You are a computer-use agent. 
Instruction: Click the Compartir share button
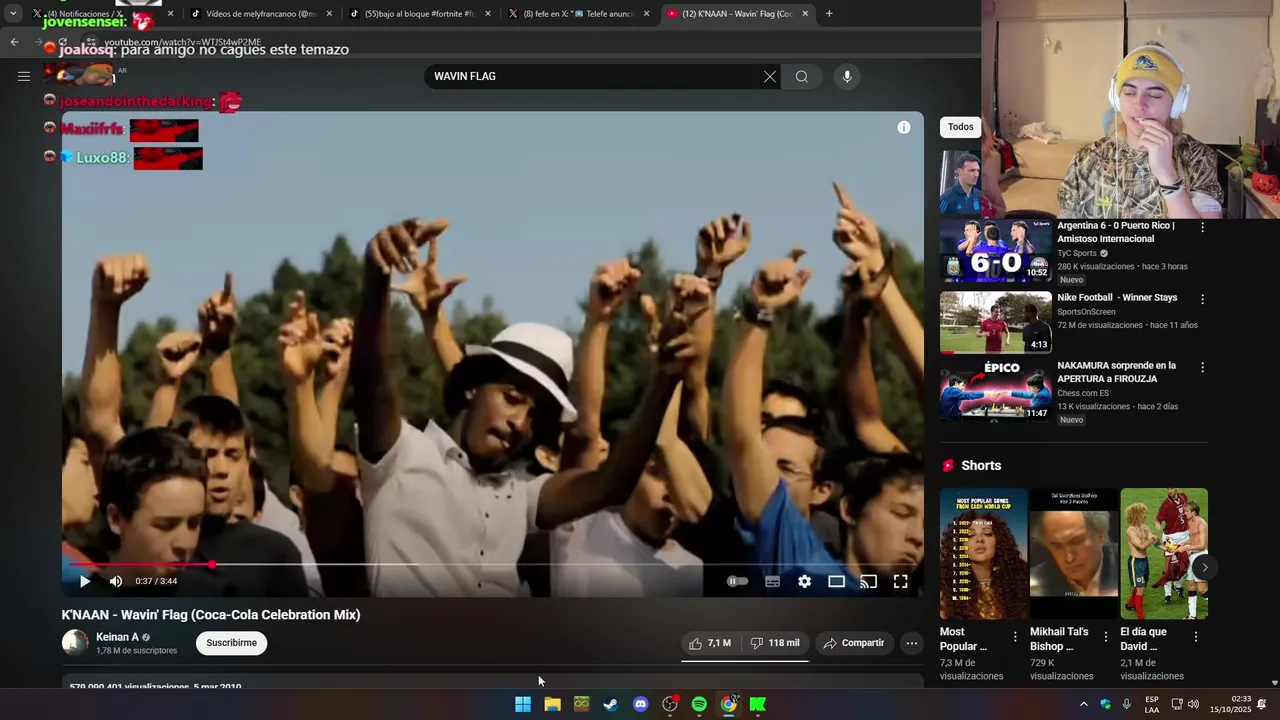[x=853, y=643]
